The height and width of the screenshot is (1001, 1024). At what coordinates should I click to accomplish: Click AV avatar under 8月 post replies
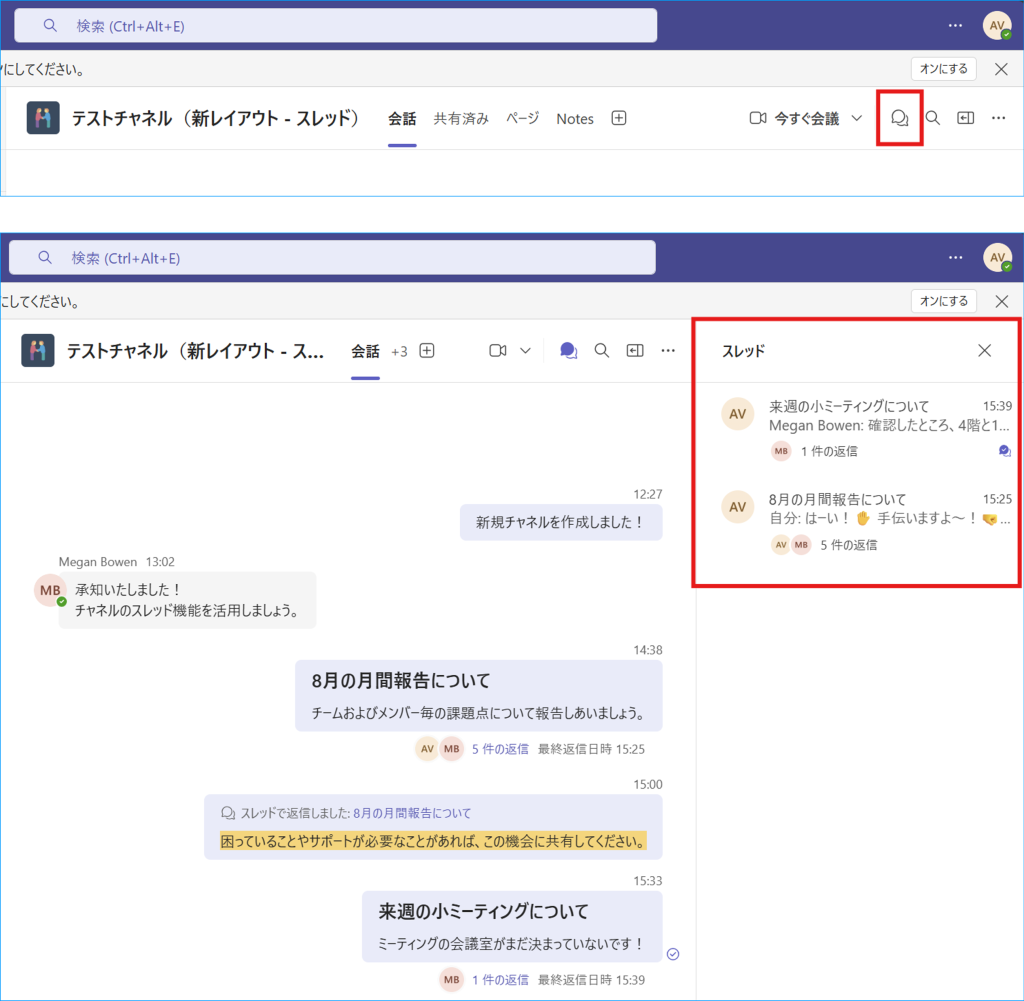click(427, 749)
